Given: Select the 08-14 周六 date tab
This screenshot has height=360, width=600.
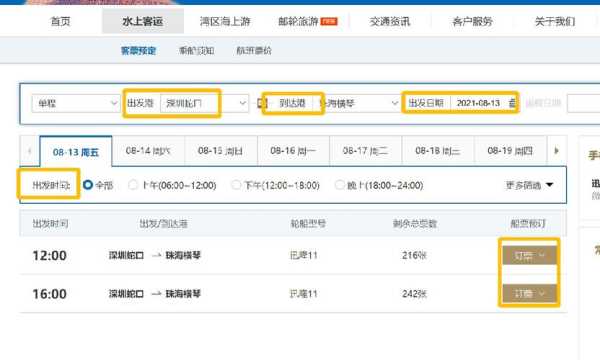Looking at the screenshot, I should pyautogui.click(x=148, y=151).
